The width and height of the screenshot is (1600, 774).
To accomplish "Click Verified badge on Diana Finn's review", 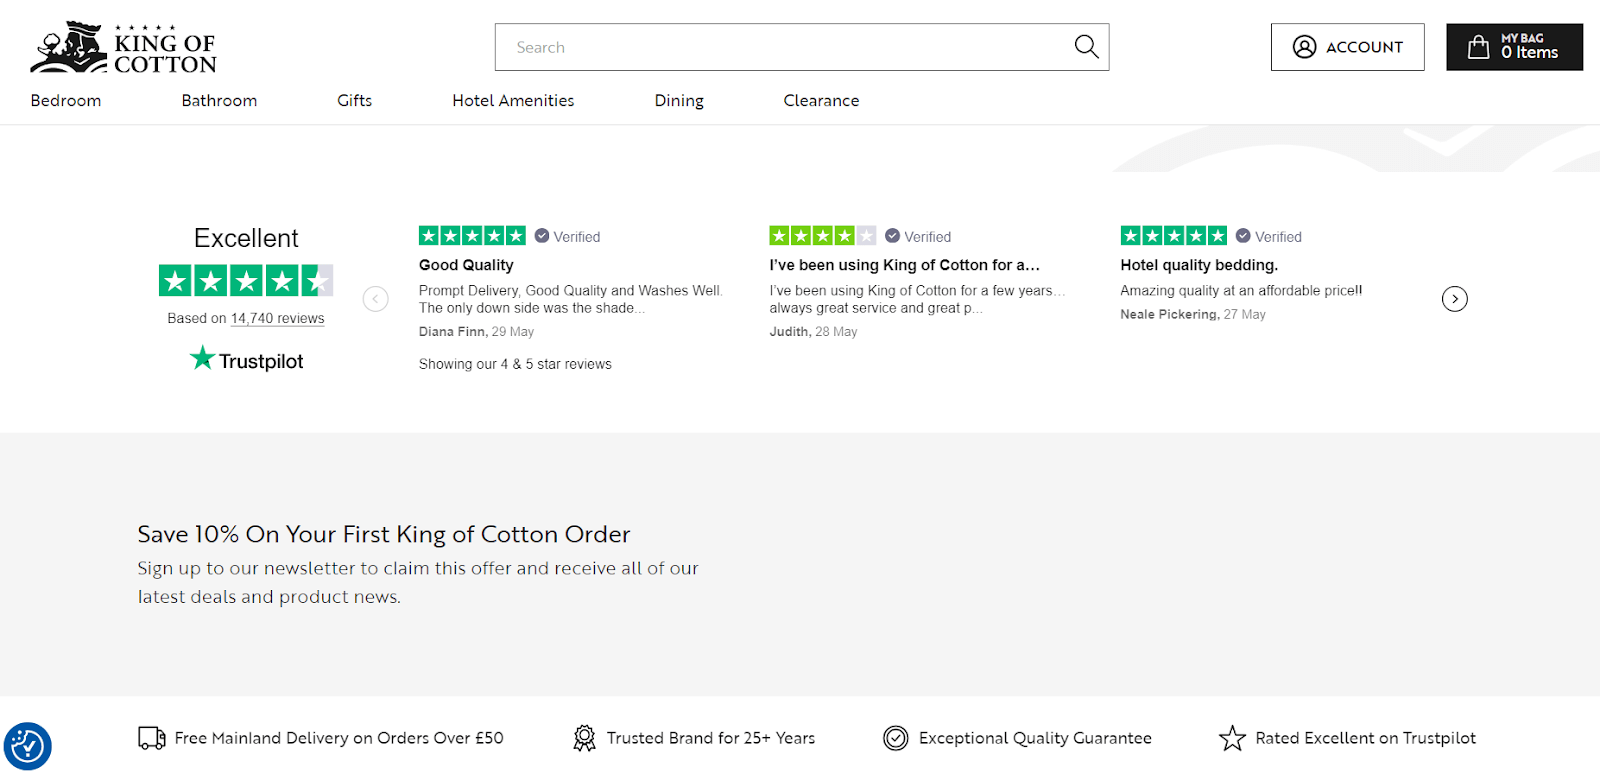I will click(x=567, y=237).
